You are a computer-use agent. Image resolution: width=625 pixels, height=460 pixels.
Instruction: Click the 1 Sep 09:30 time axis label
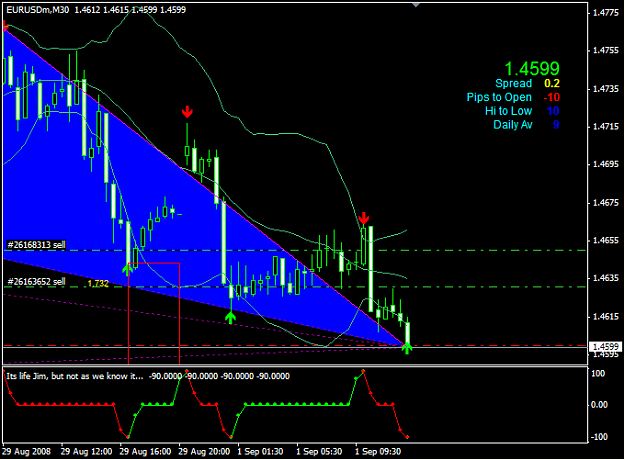click(x=378, y=452)
